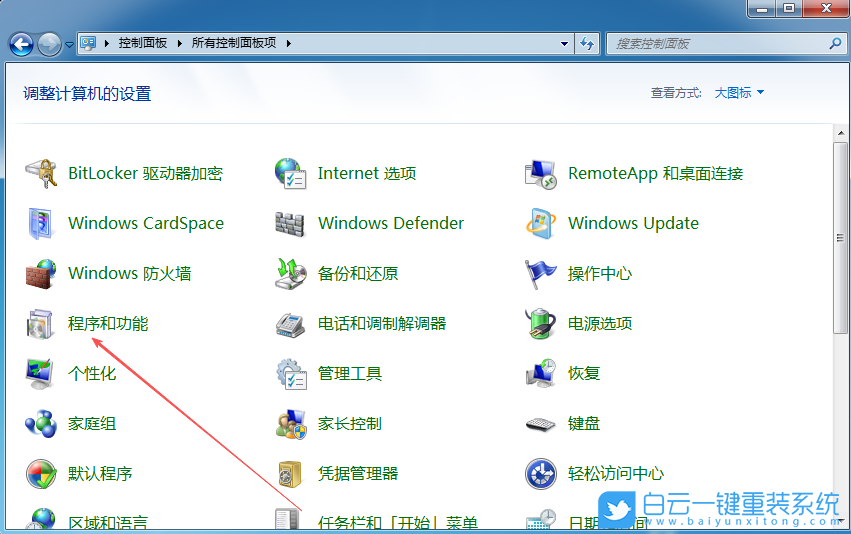Open the 恢复 icon
The height and width of the screenshot is (534, 851).
click(541, 373)
